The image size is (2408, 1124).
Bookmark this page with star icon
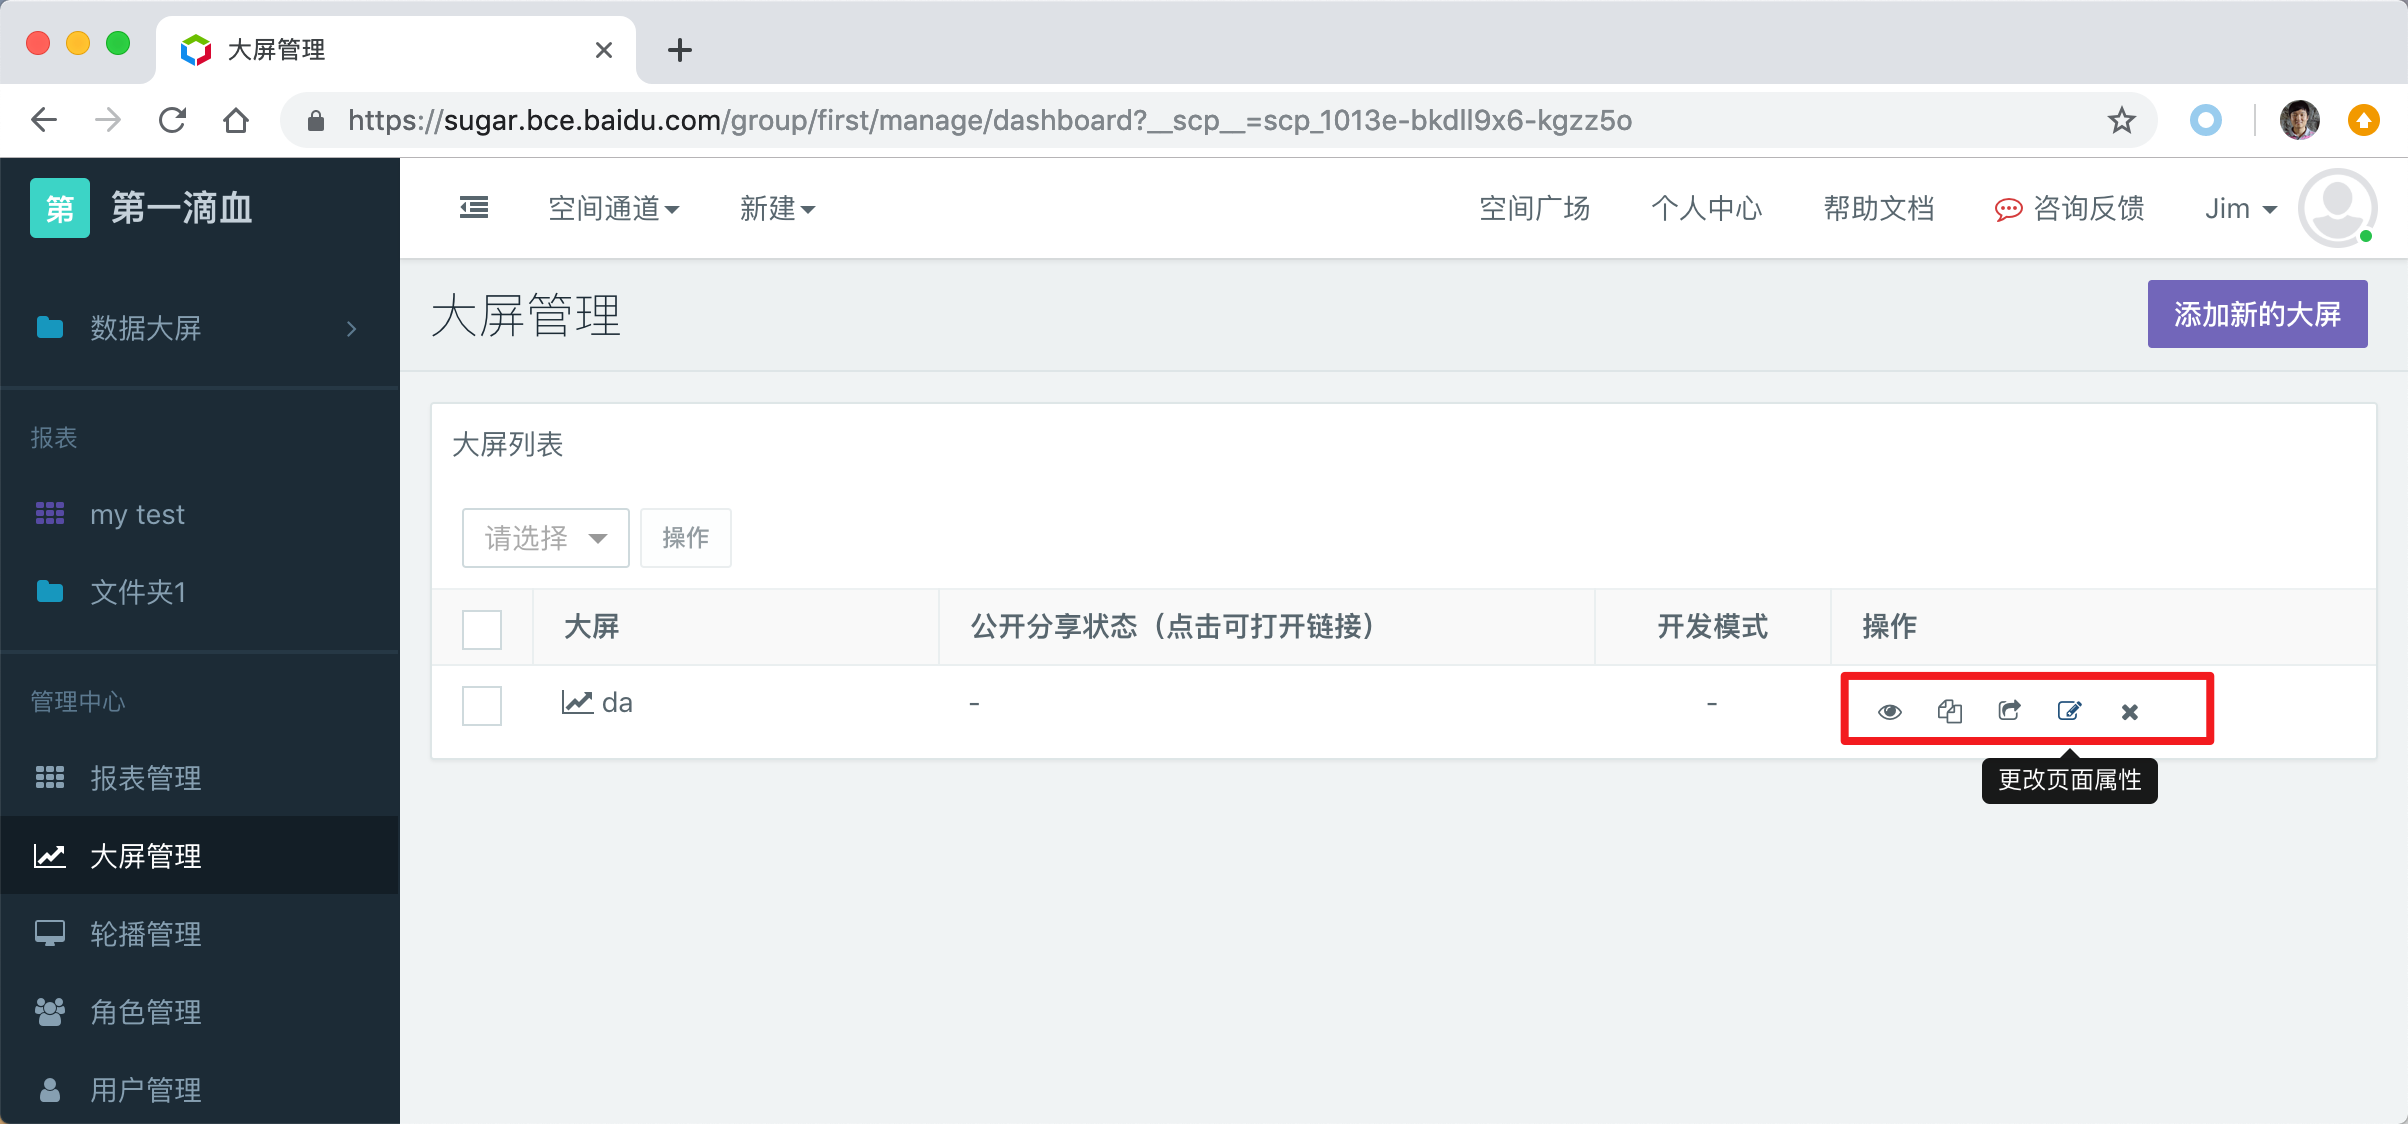(x=2121, y=120)
